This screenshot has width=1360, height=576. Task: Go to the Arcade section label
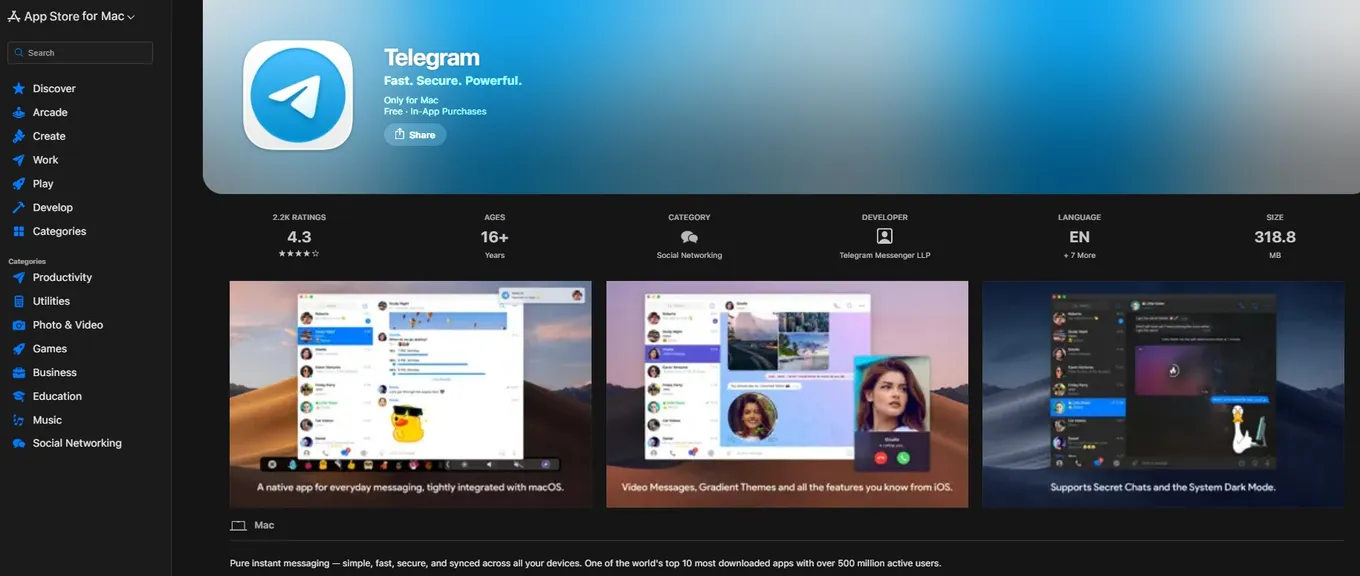point(50,113)
